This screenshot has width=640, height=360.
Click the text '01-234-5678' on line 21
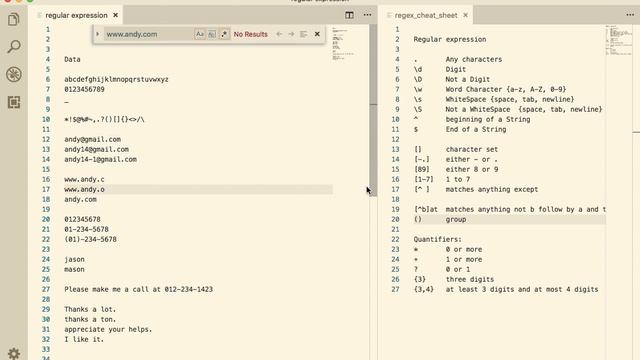(x=86, y=229)
